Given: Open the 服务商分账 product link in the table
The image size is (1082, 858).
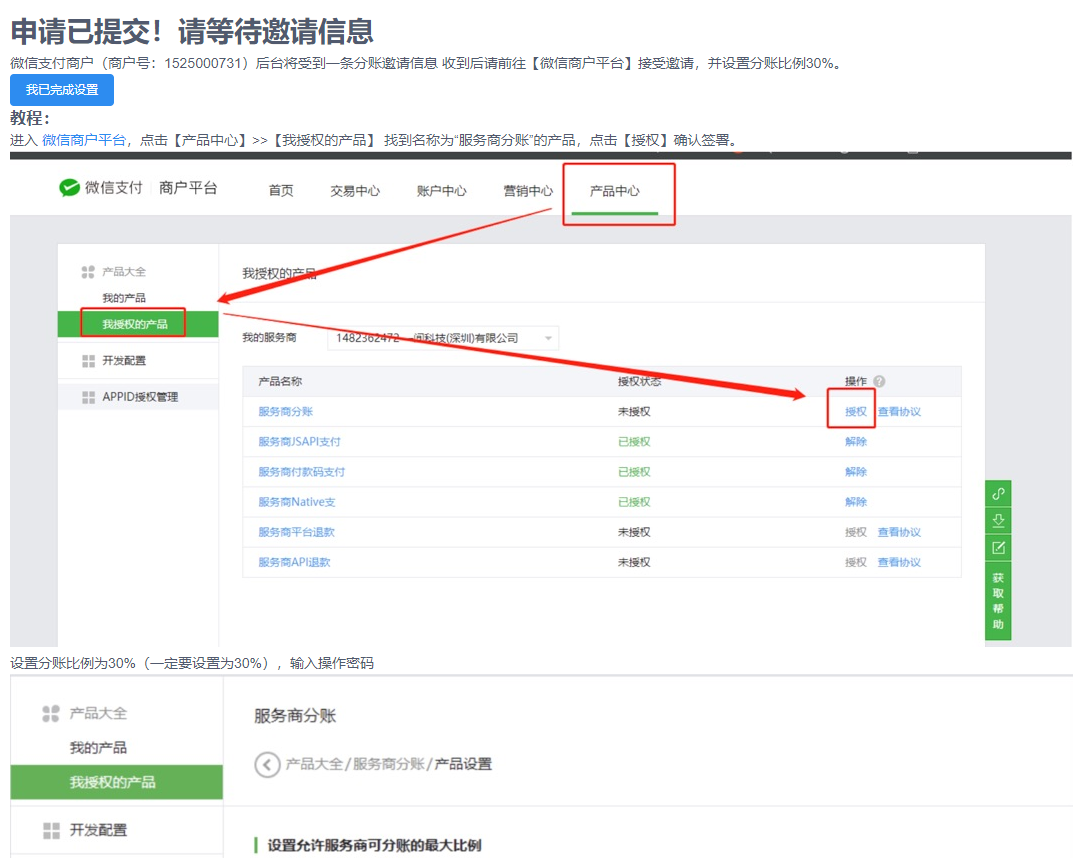Looking at the screenshot, I should click(x=286, y=411).
